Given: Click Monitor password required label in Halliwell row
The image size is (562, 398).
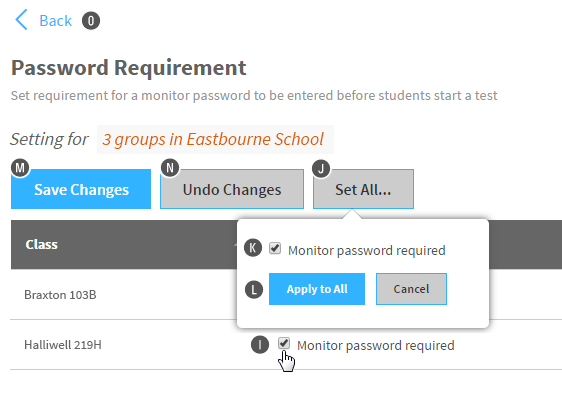Looking at the screenshot, I should click(376, 346).
